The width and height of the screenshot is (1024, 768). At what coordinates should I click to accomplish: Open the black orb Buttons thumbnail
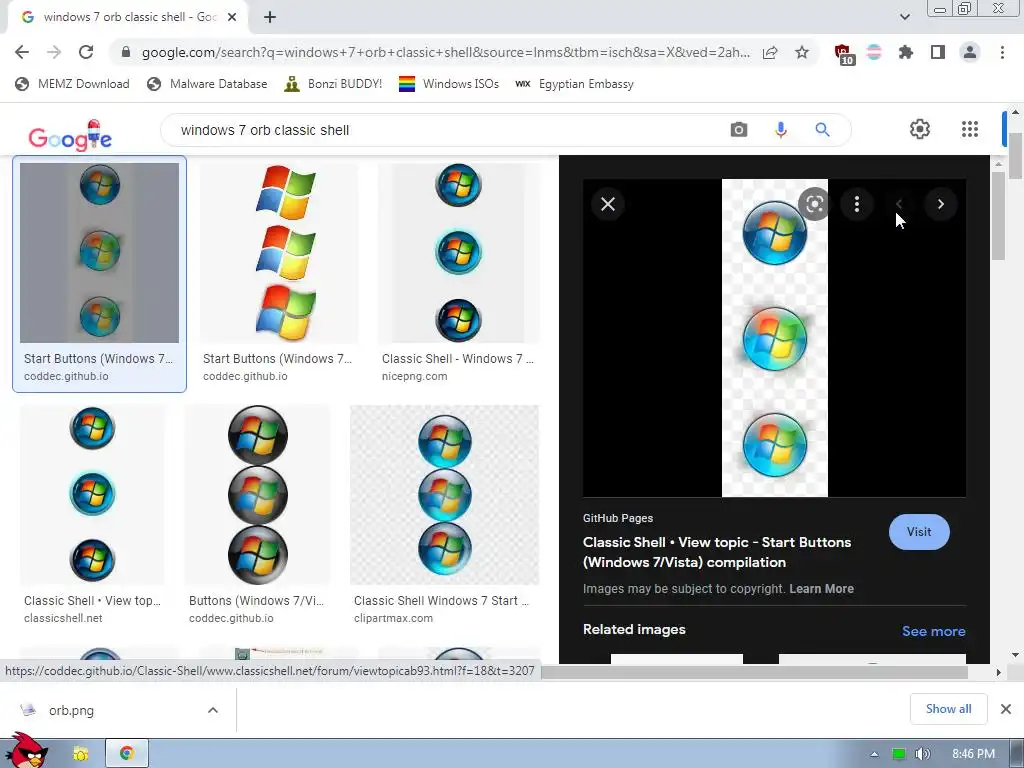pos(257,494)
